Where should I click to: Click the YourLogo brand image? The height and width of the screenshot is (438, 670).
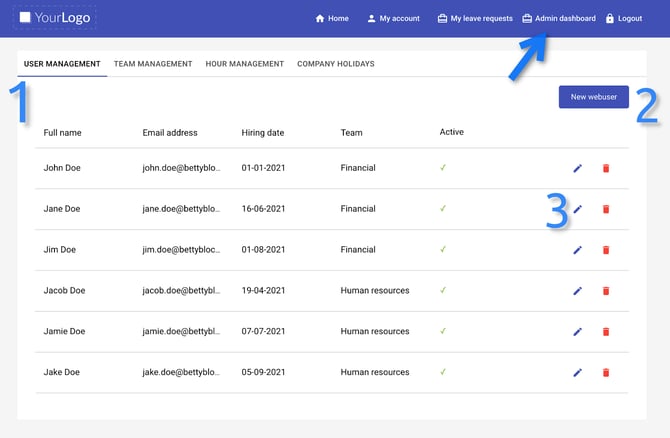pyautogui.click(x=57, y=18)
